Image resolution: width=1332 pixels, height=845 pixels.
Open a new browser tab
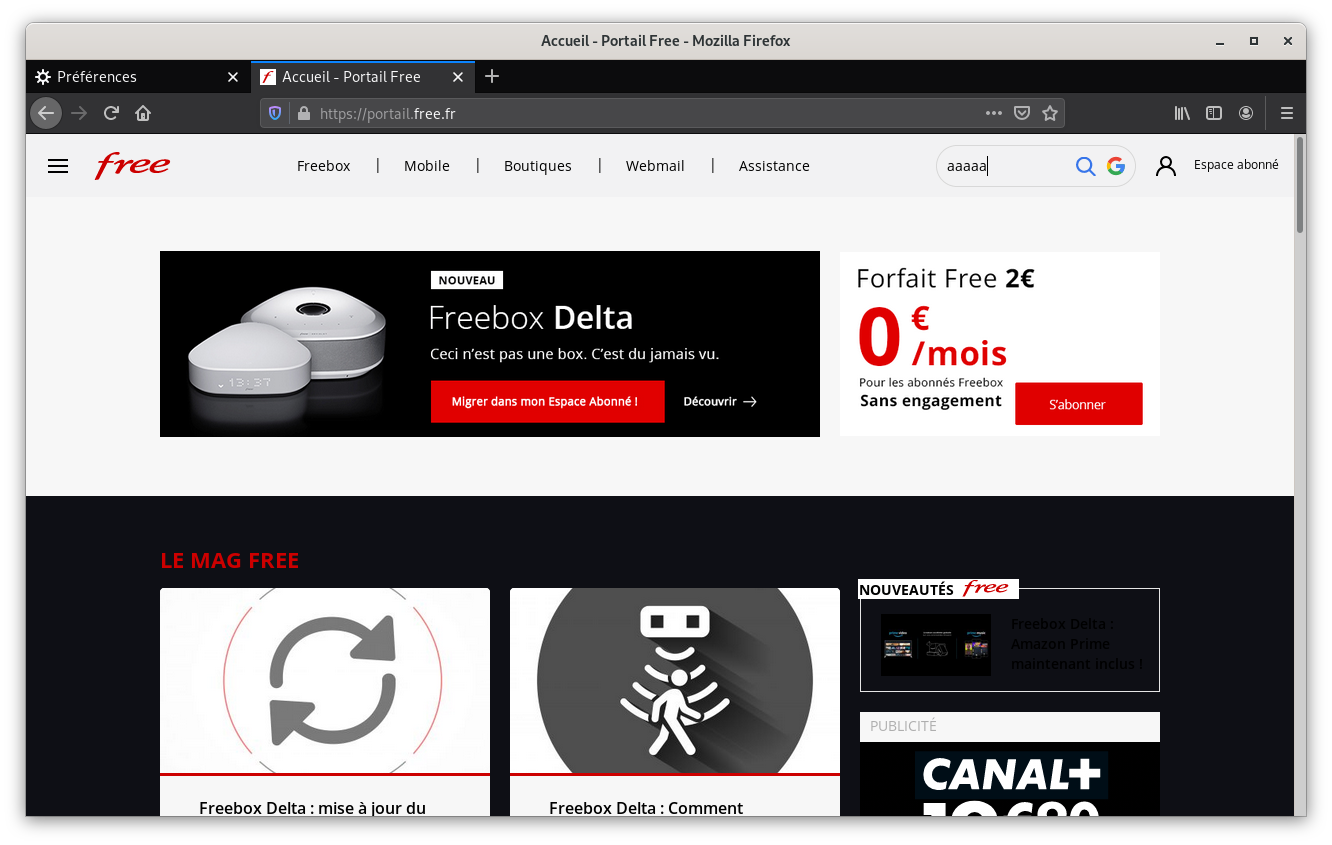click(x=492, y=76)
